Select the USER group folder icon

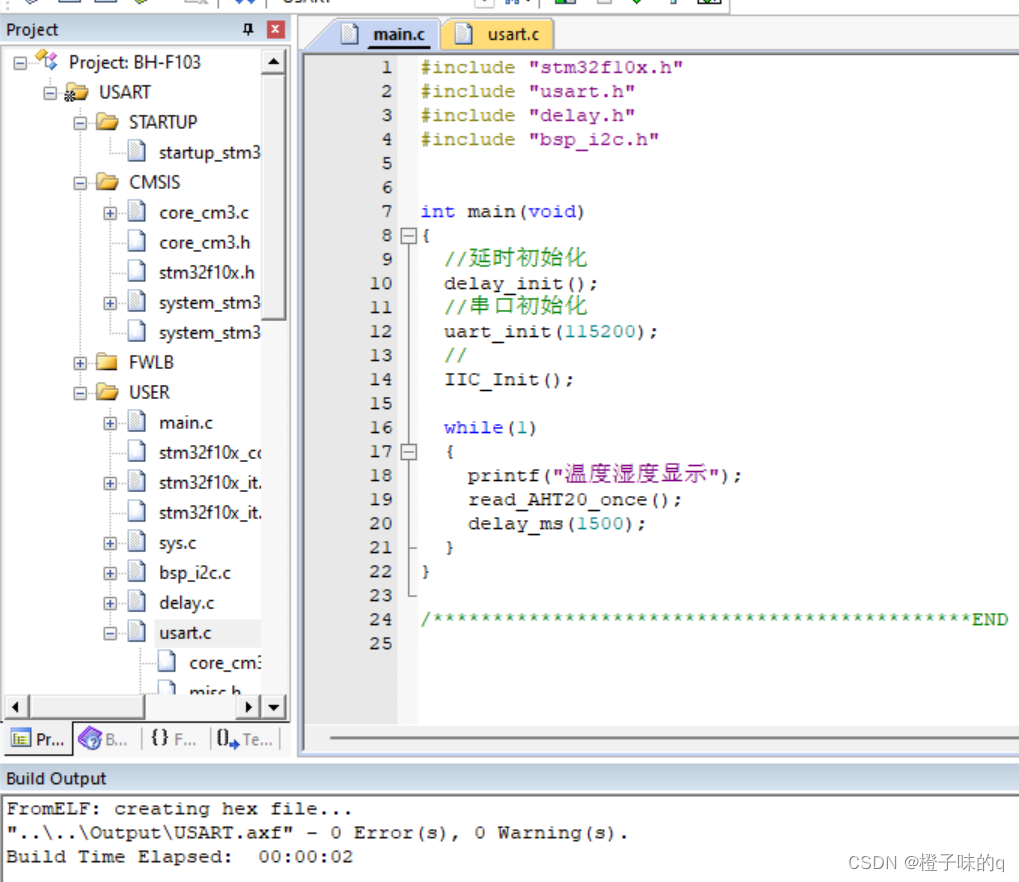pos(107,392)
